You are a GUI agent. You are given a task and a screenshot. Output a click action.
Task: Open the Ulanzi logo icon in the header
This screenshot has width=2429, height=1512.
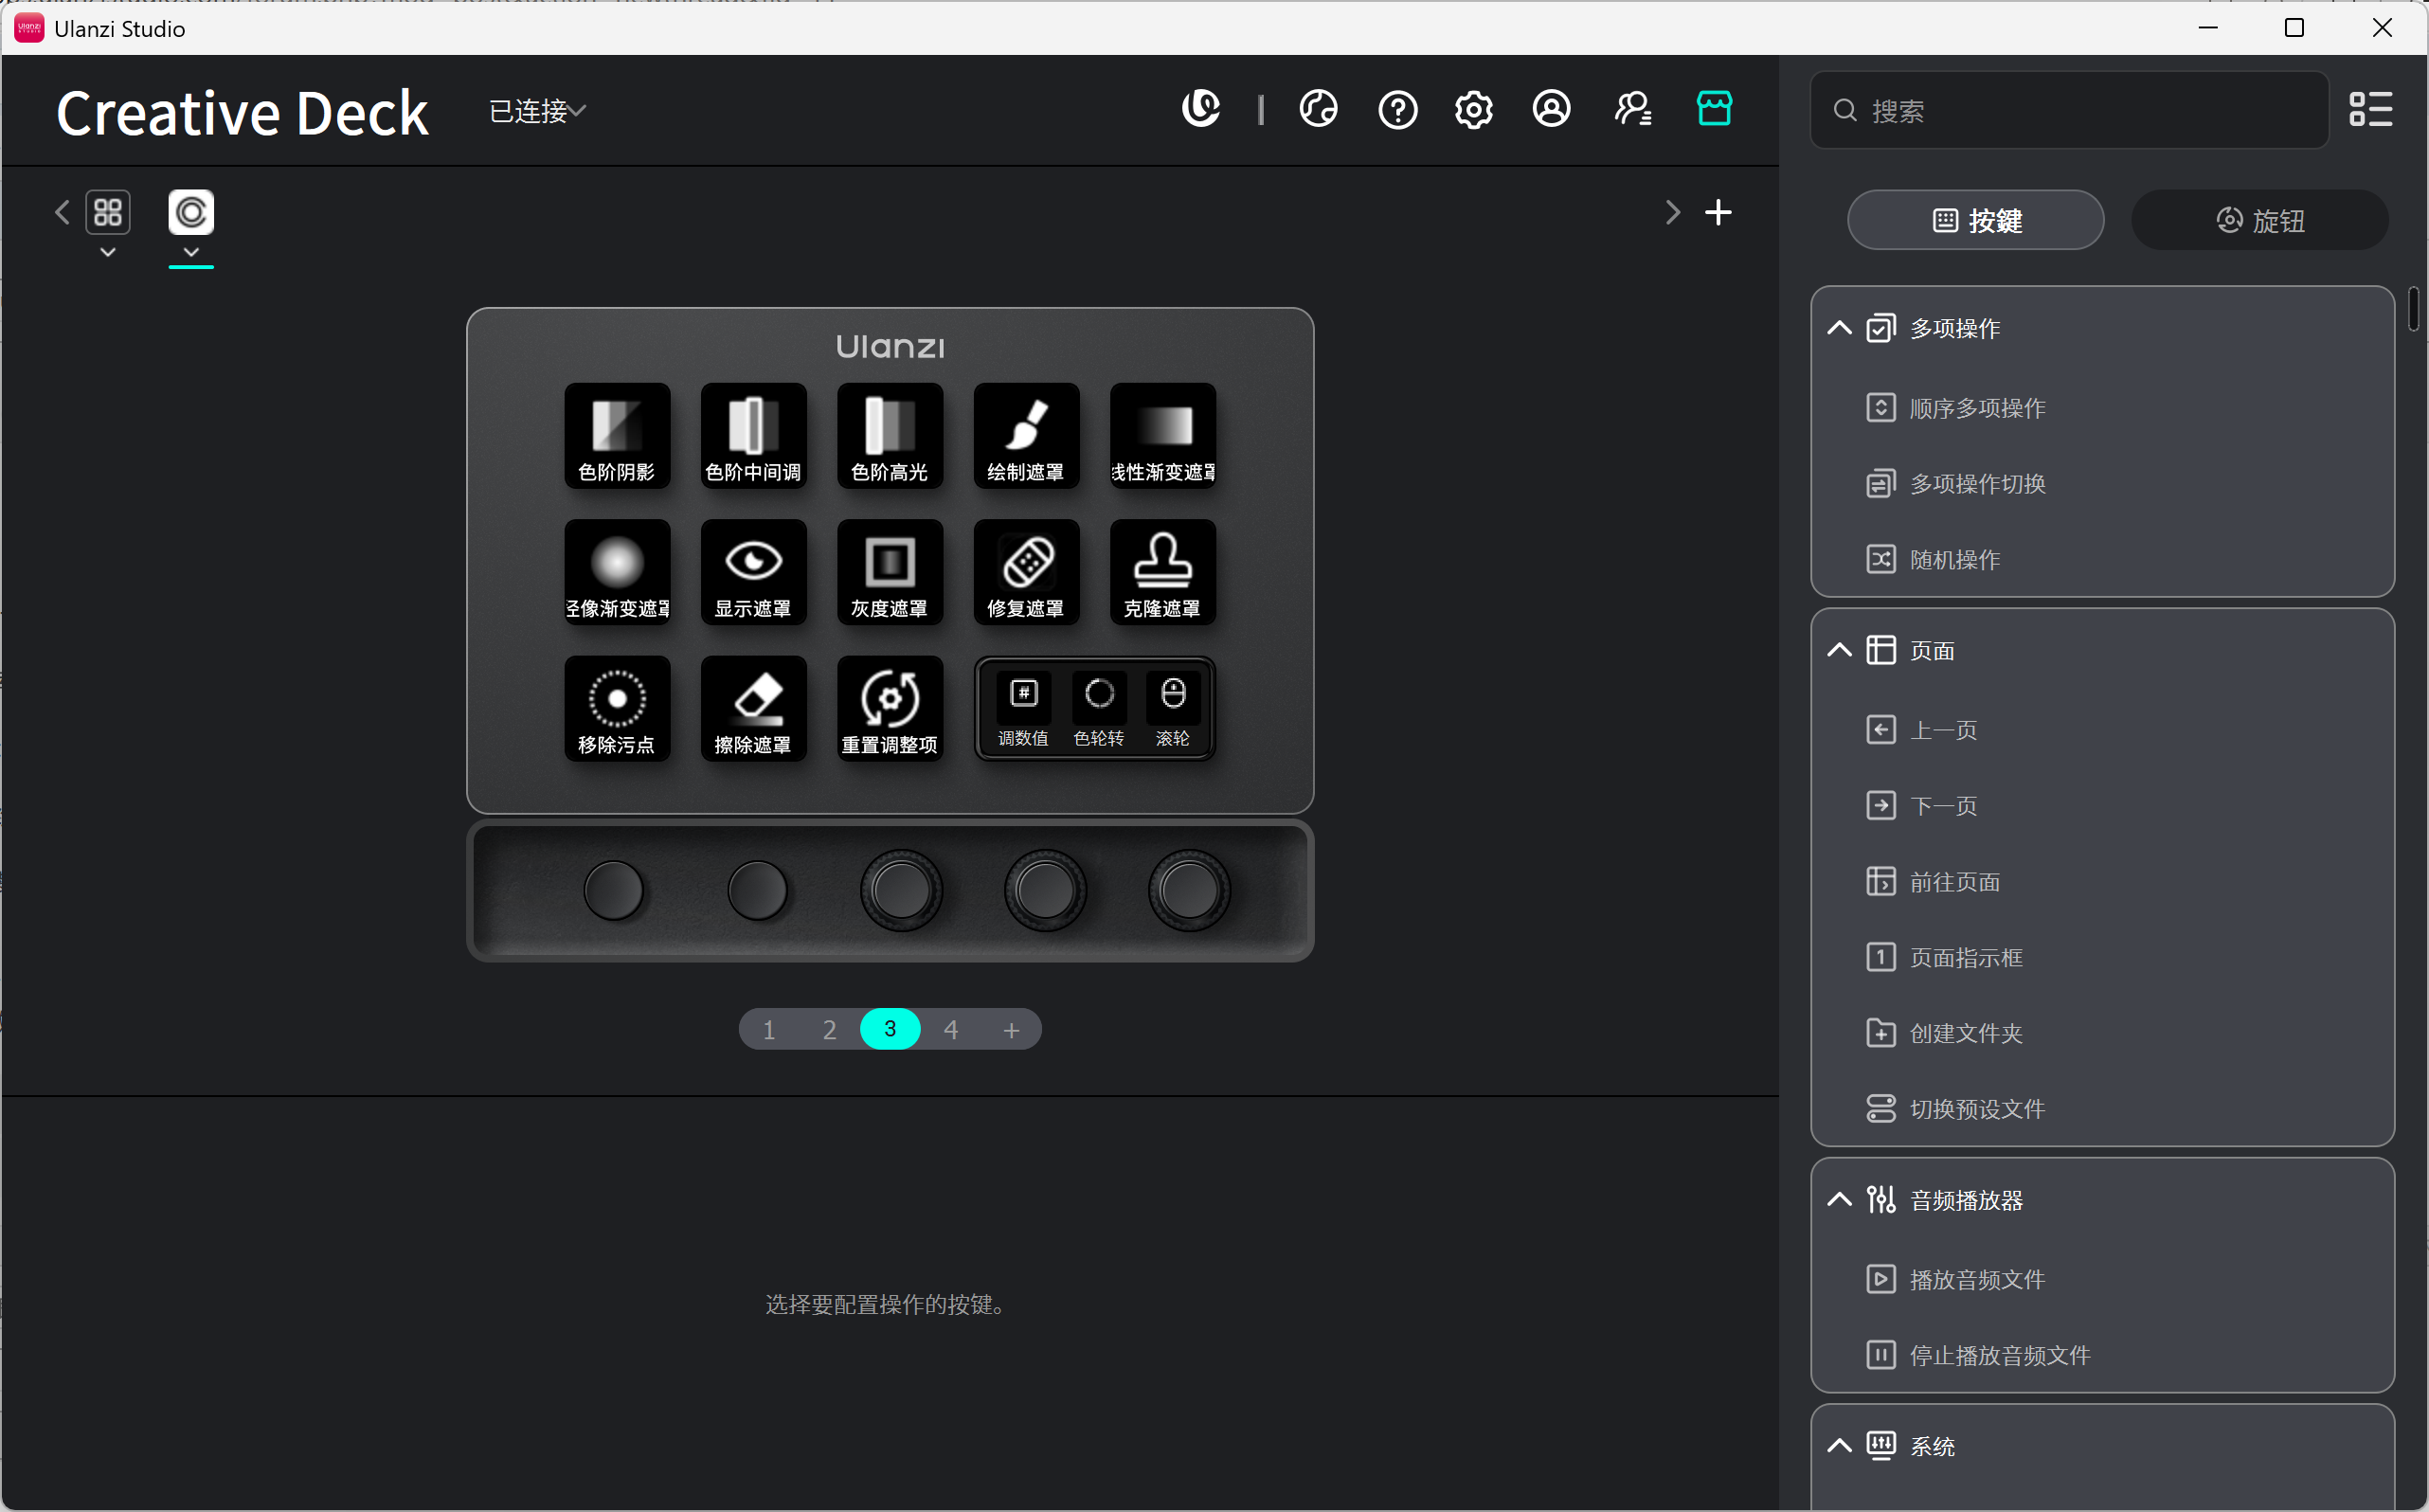click(x=1201, y=109)
